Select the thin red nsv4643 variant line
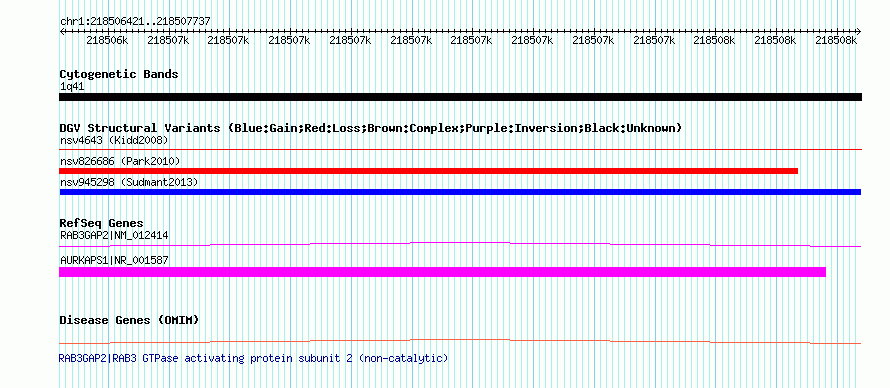Screen dimensions: 890x388 point(460,150)
